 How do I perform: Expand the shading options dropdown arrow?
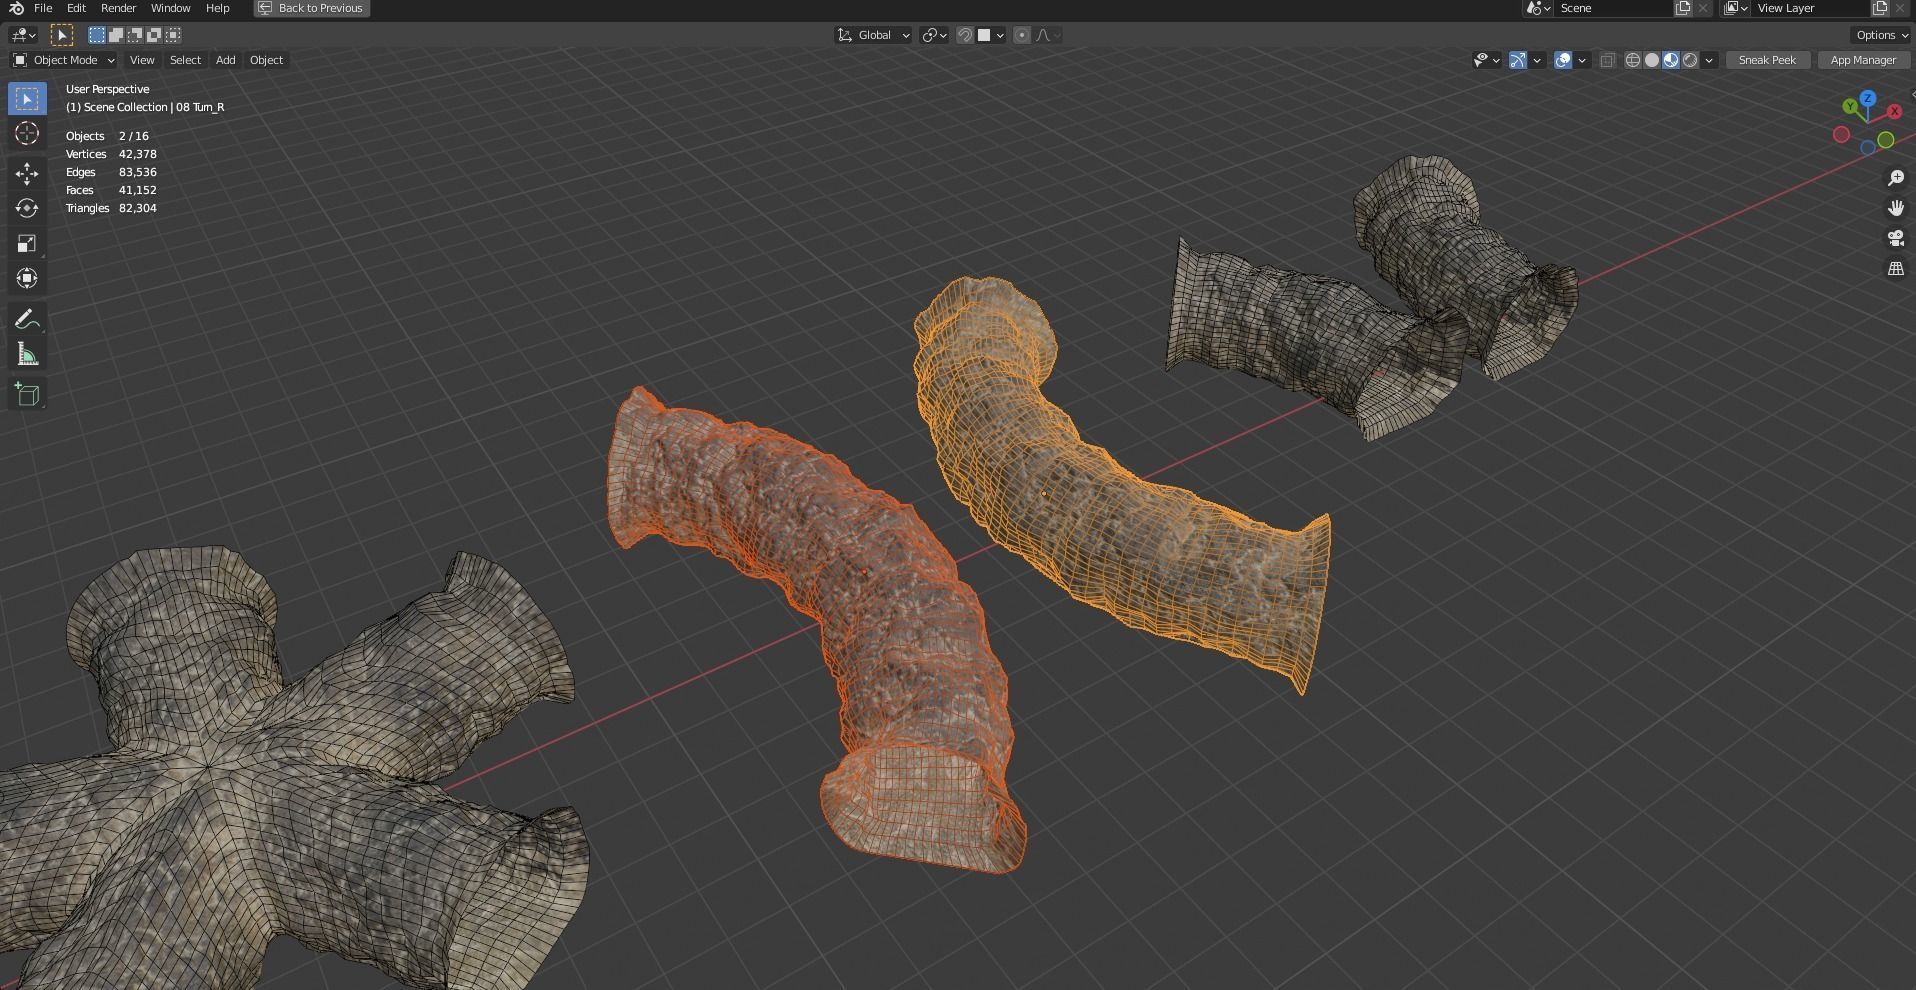pyautogui.click(x=1710, y=60)
